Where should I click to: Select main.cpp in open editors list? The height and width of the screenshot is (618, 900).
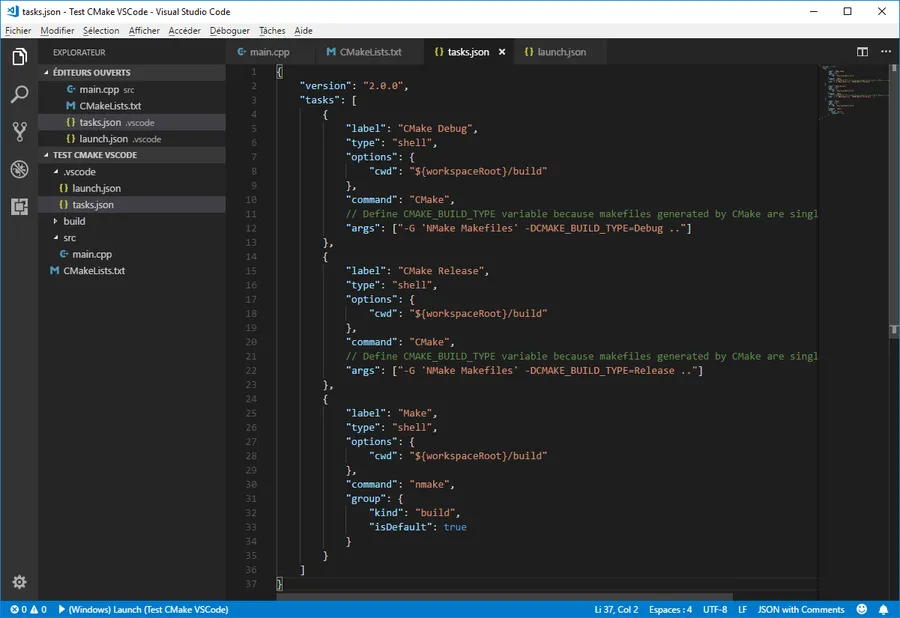tap(131, 89)
